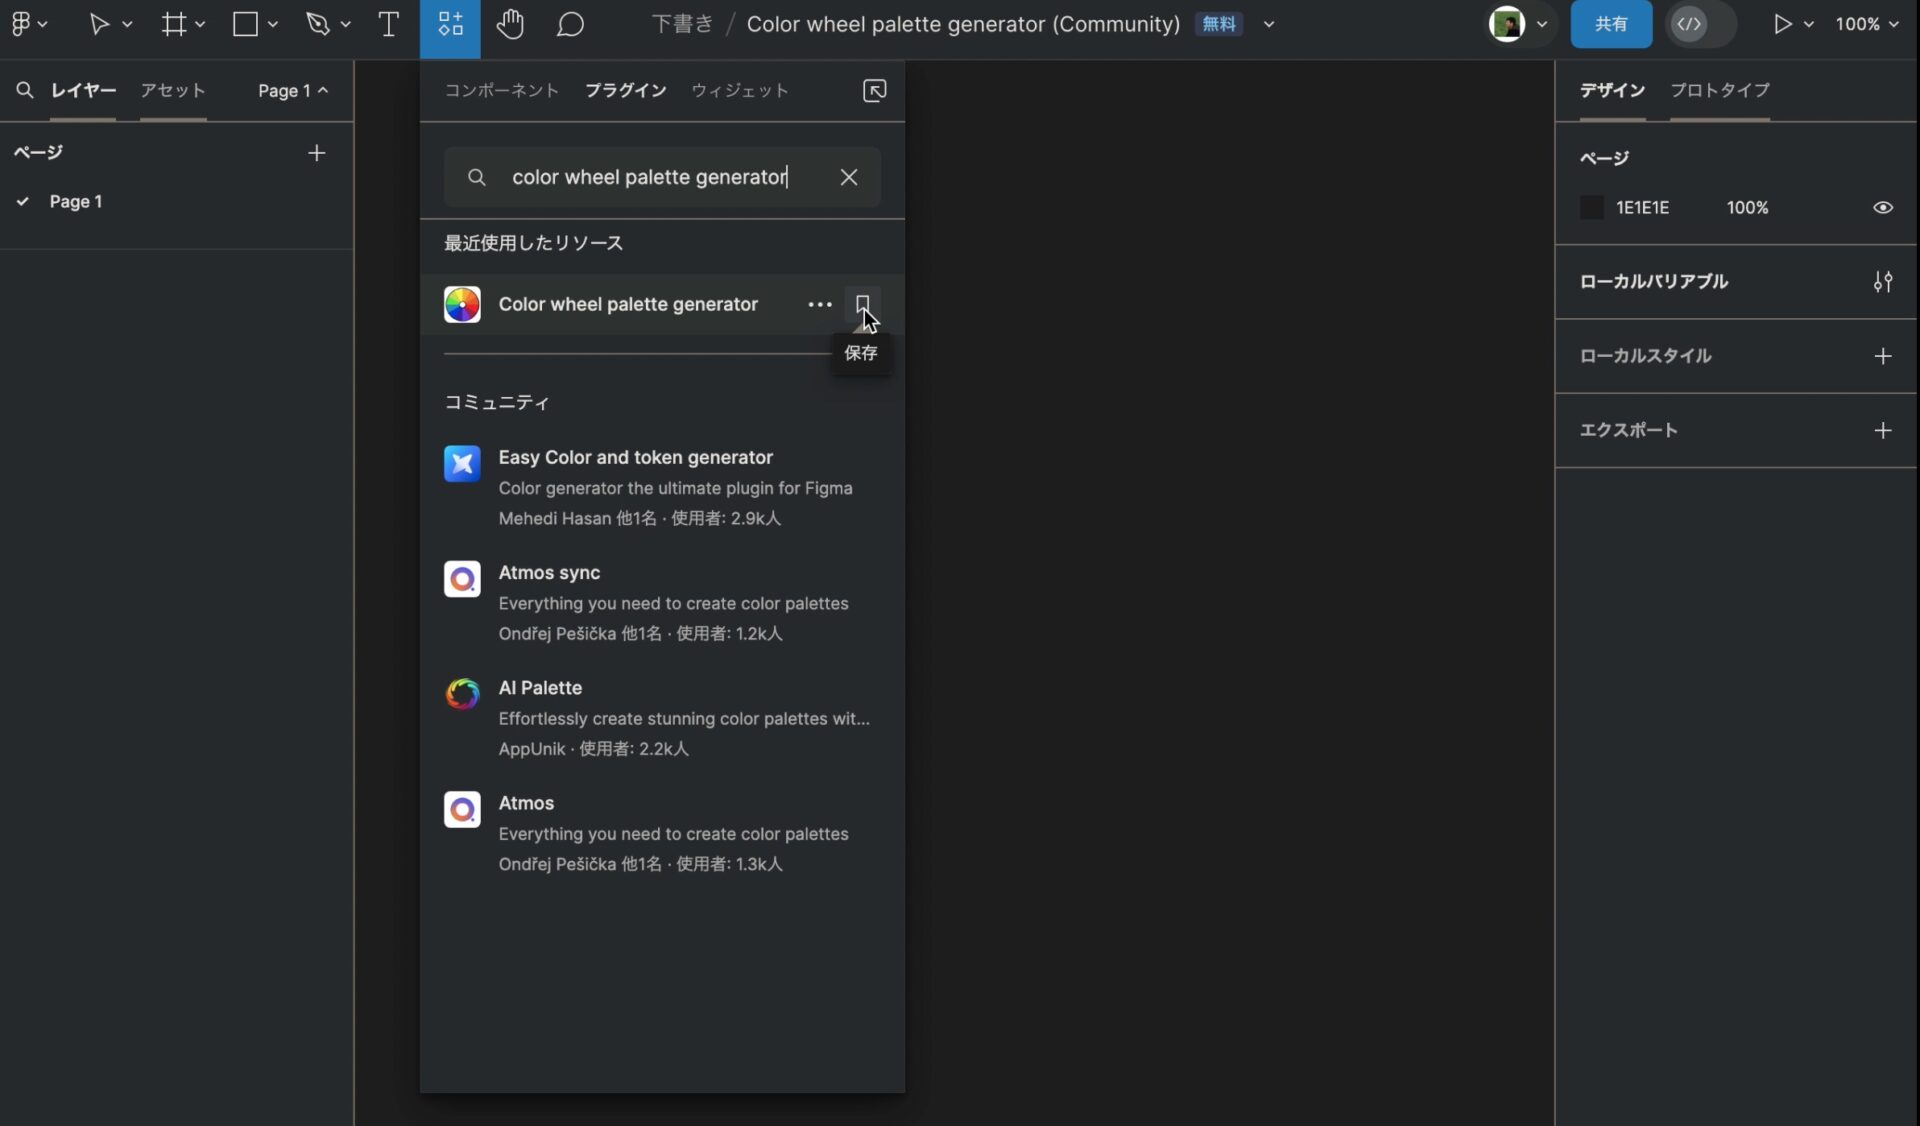Click the layers panel search icon
1920x1126 pixels.
coord(25,90)
